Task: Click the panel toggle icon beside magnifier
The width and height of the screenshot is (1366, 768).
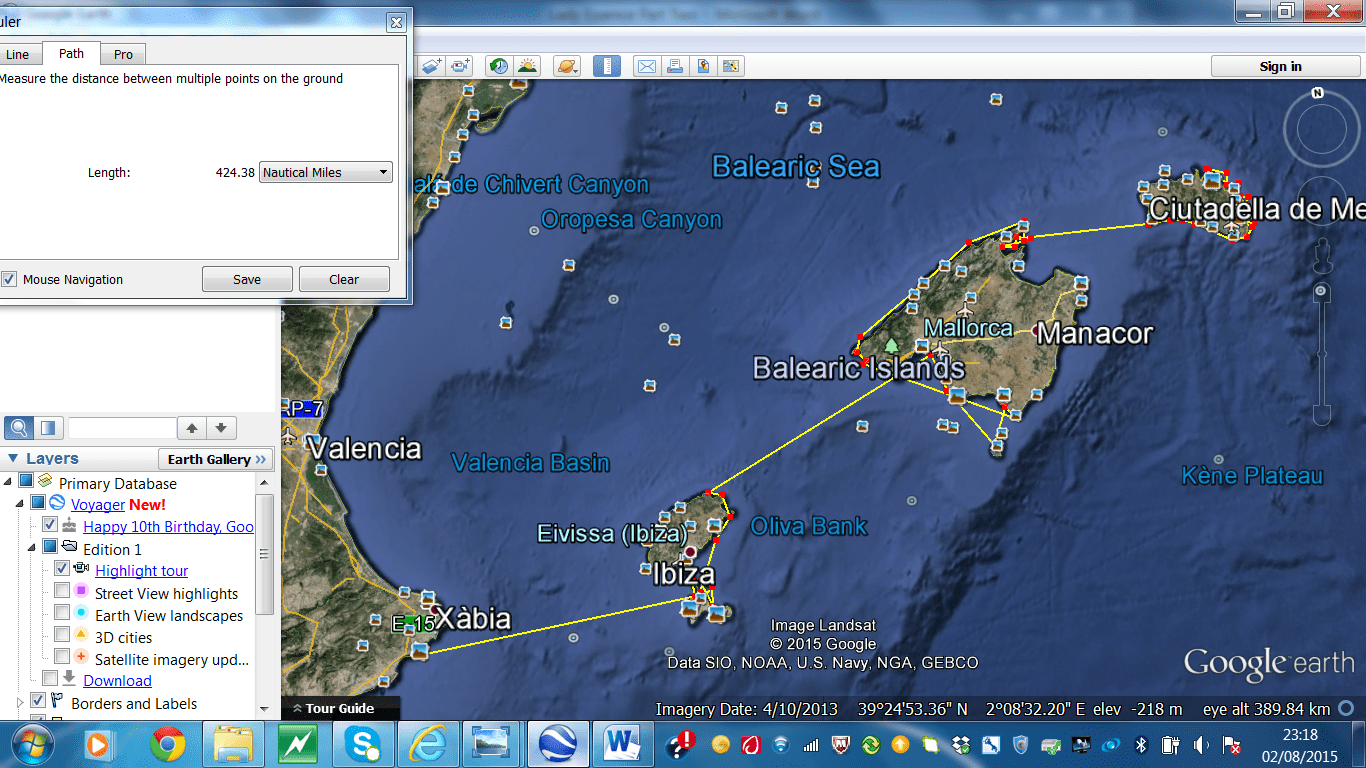Action: (x=47, y=428)
